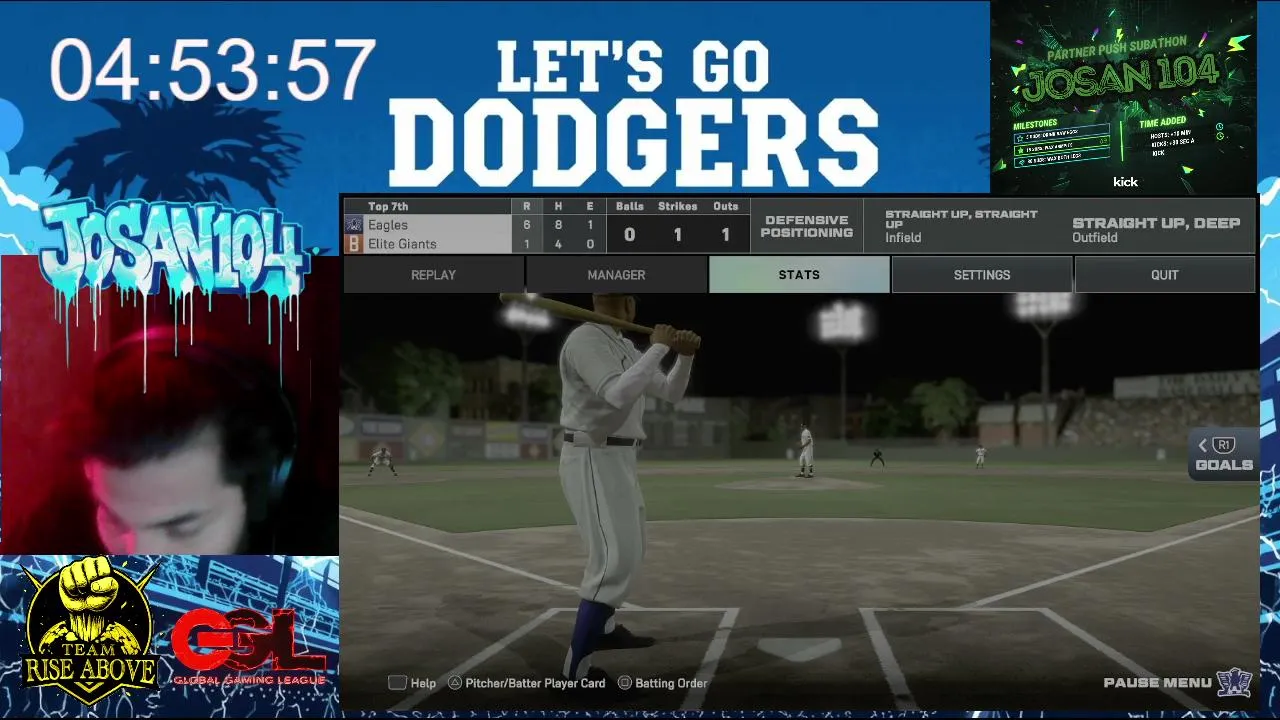1280x720 pixels.
Task: Click the crest logo beside Pause Menu
Action: coord(1235,683)
